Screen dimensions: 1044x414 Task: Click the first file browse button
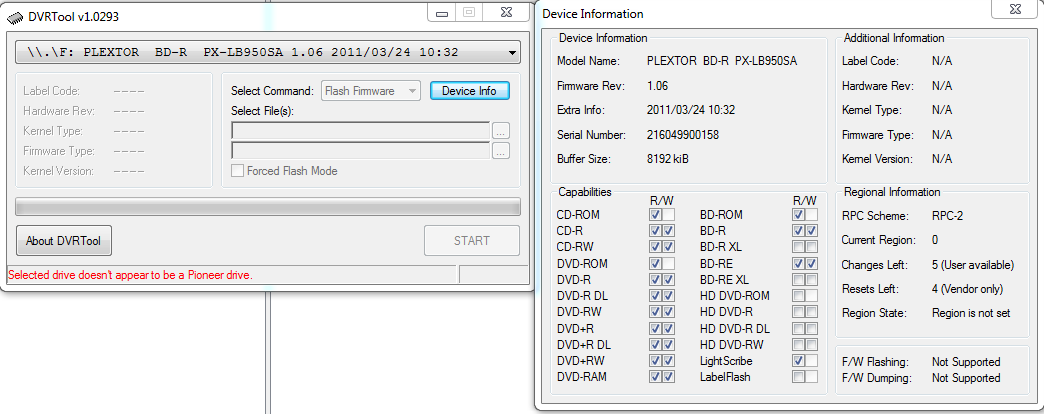click(x=501, y=130)
